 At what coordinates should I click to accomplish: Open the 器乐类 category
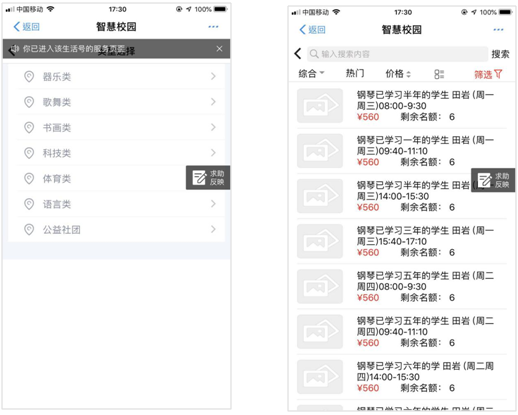tap(120, 77)
